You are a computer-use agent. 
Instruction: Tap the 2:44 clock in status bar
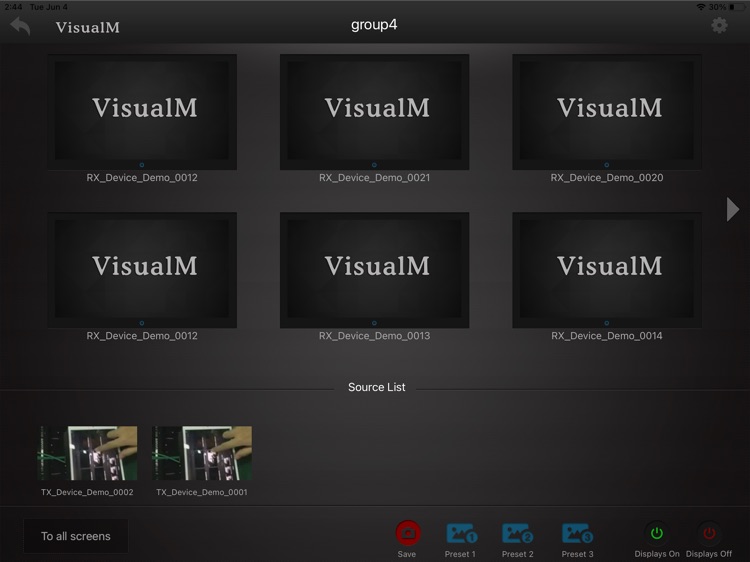[13, 7]
